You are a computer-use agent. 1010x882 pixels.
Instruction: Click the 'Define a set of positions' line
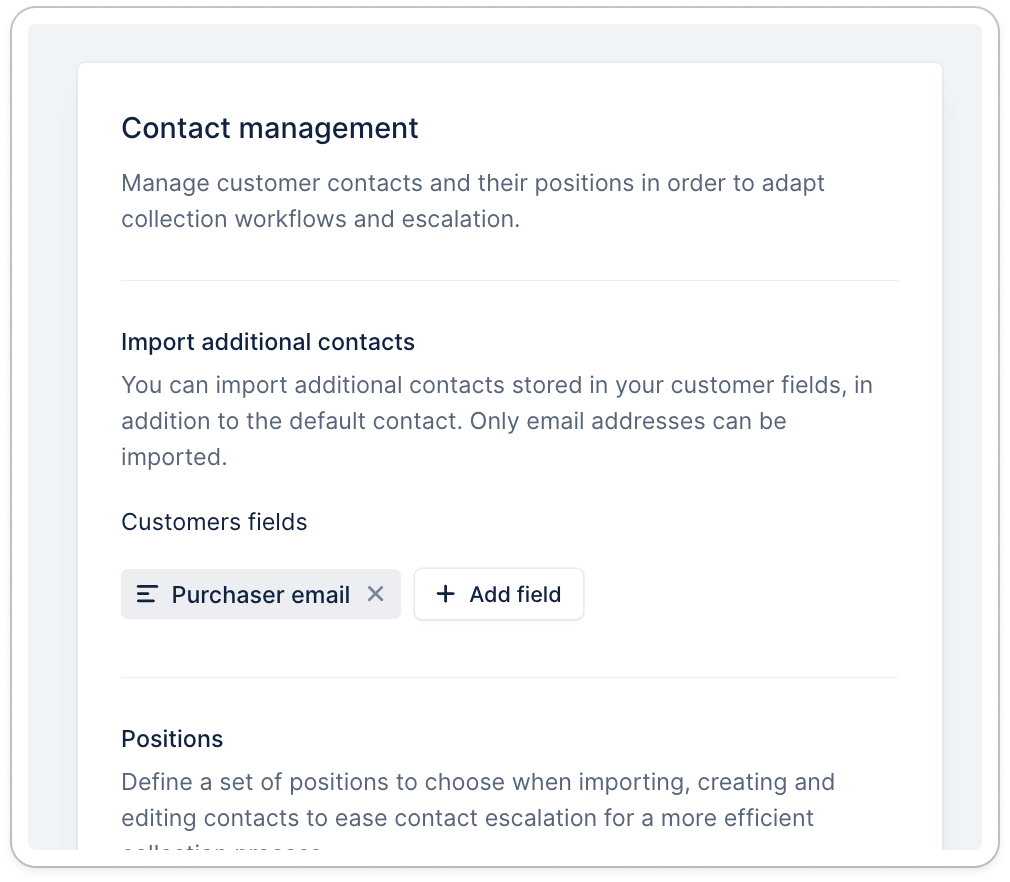477,781
